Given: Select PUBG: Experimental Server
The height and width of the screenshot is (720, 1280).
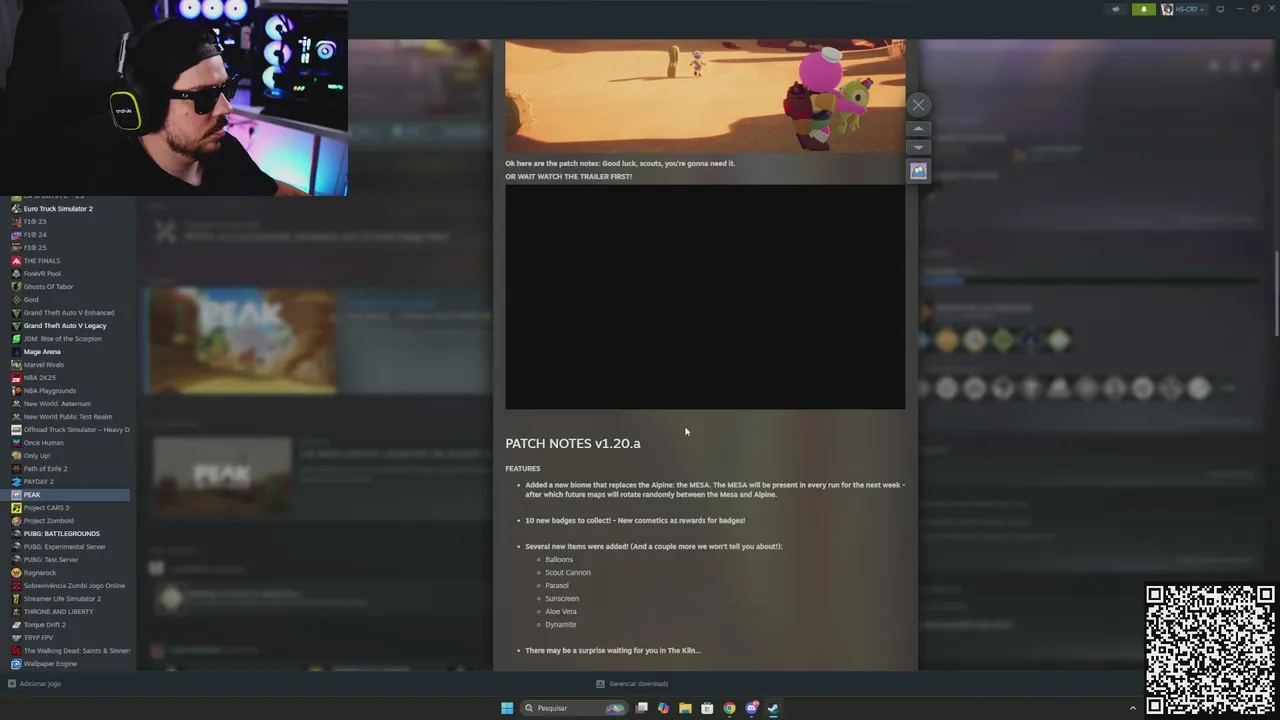Looking at the screenshot, I should coord(65,546).
